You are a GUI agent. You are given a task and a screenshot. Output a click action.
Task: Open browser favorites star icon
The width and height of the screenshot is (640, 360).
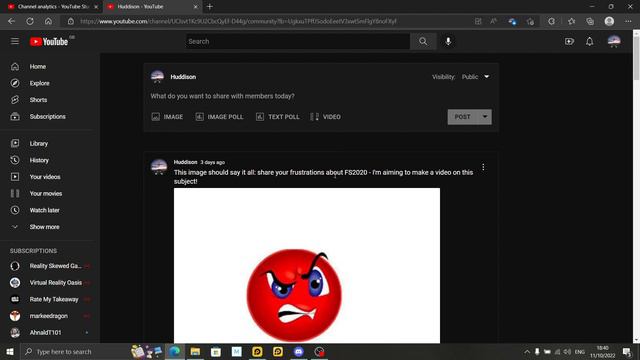(571, 21)
